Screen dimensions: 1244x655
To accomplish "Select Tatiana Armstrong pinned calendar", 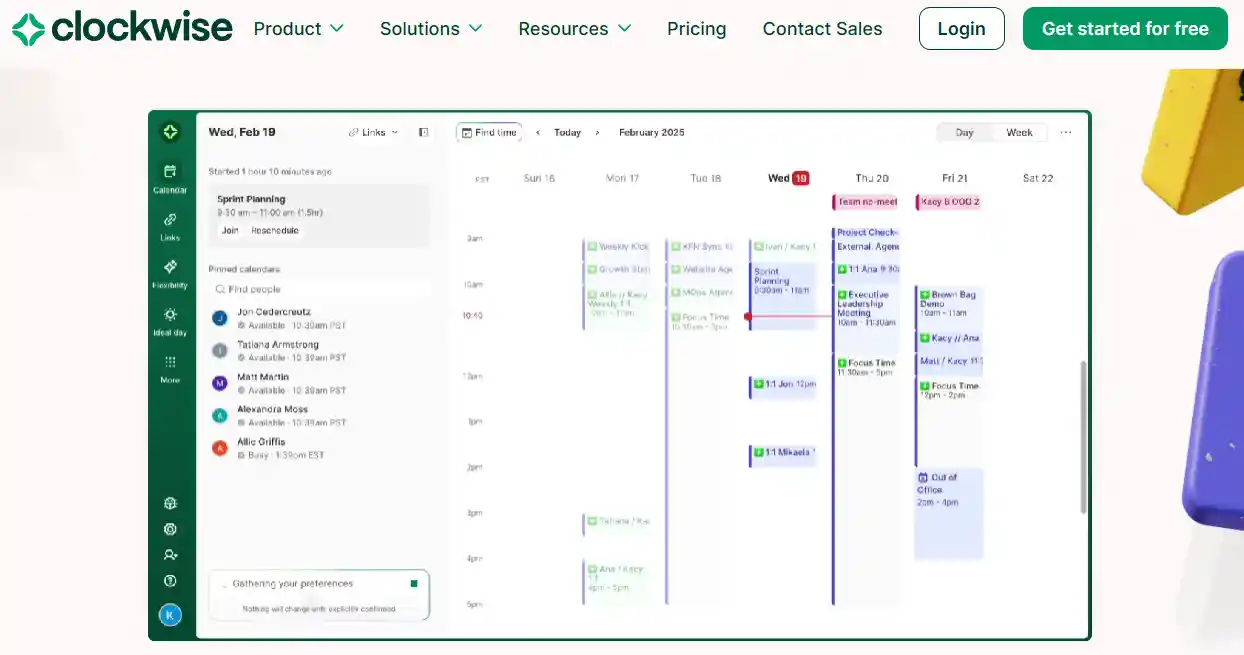I will [x=319, y=350].
